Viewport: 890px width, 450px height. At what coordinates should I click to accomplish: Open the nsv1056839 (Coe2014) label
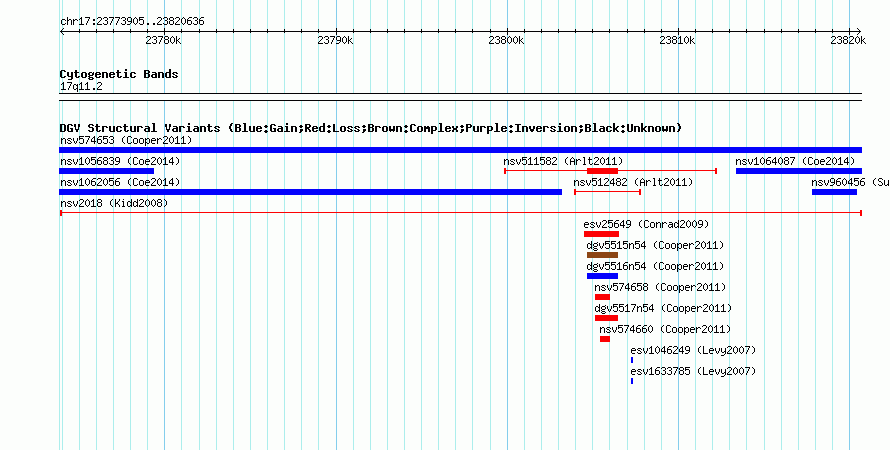click(x=120, y=161)
